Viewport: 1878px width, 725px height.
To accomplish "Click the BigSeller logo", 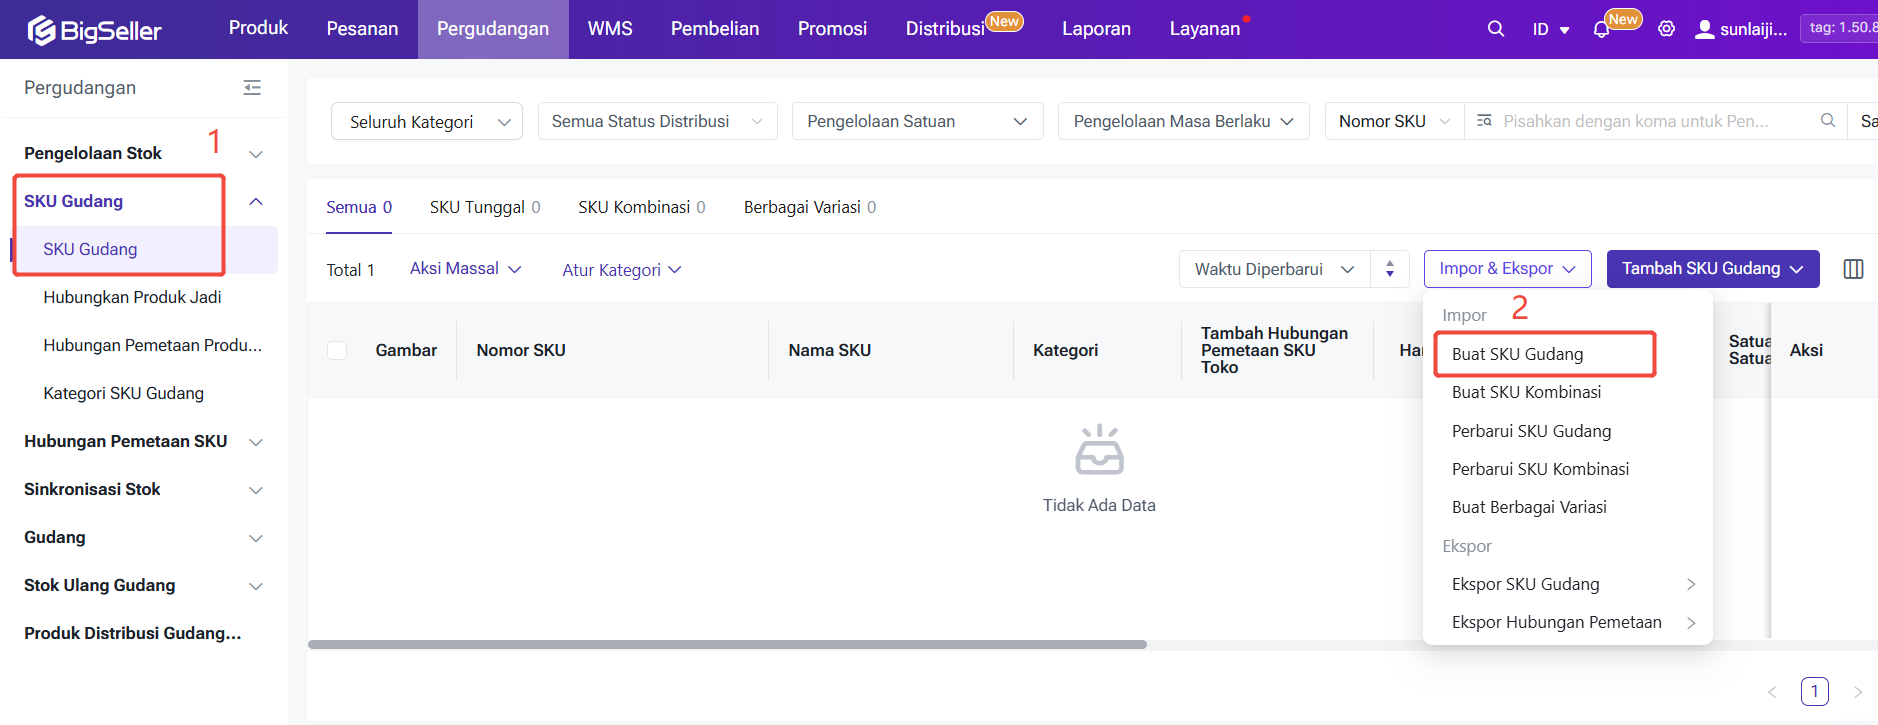I will point(94,30).
